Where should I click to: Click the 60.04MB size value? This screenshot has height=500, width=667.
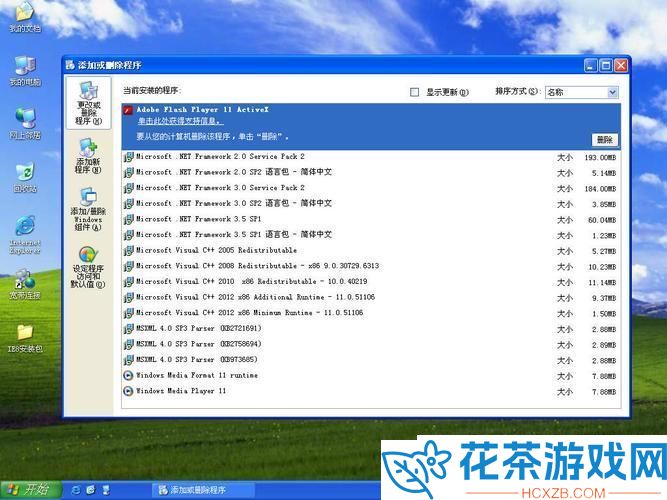click(x=602, y=220)
